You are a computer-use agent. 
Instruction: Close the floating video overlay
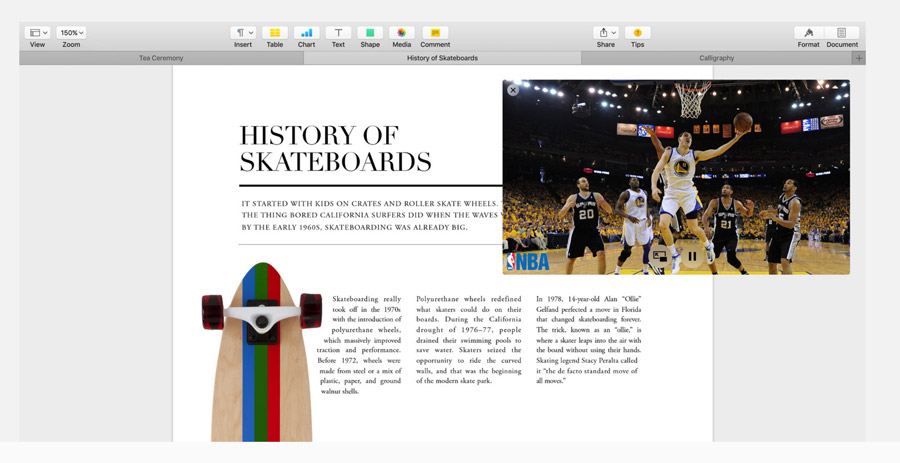point(513,90)
